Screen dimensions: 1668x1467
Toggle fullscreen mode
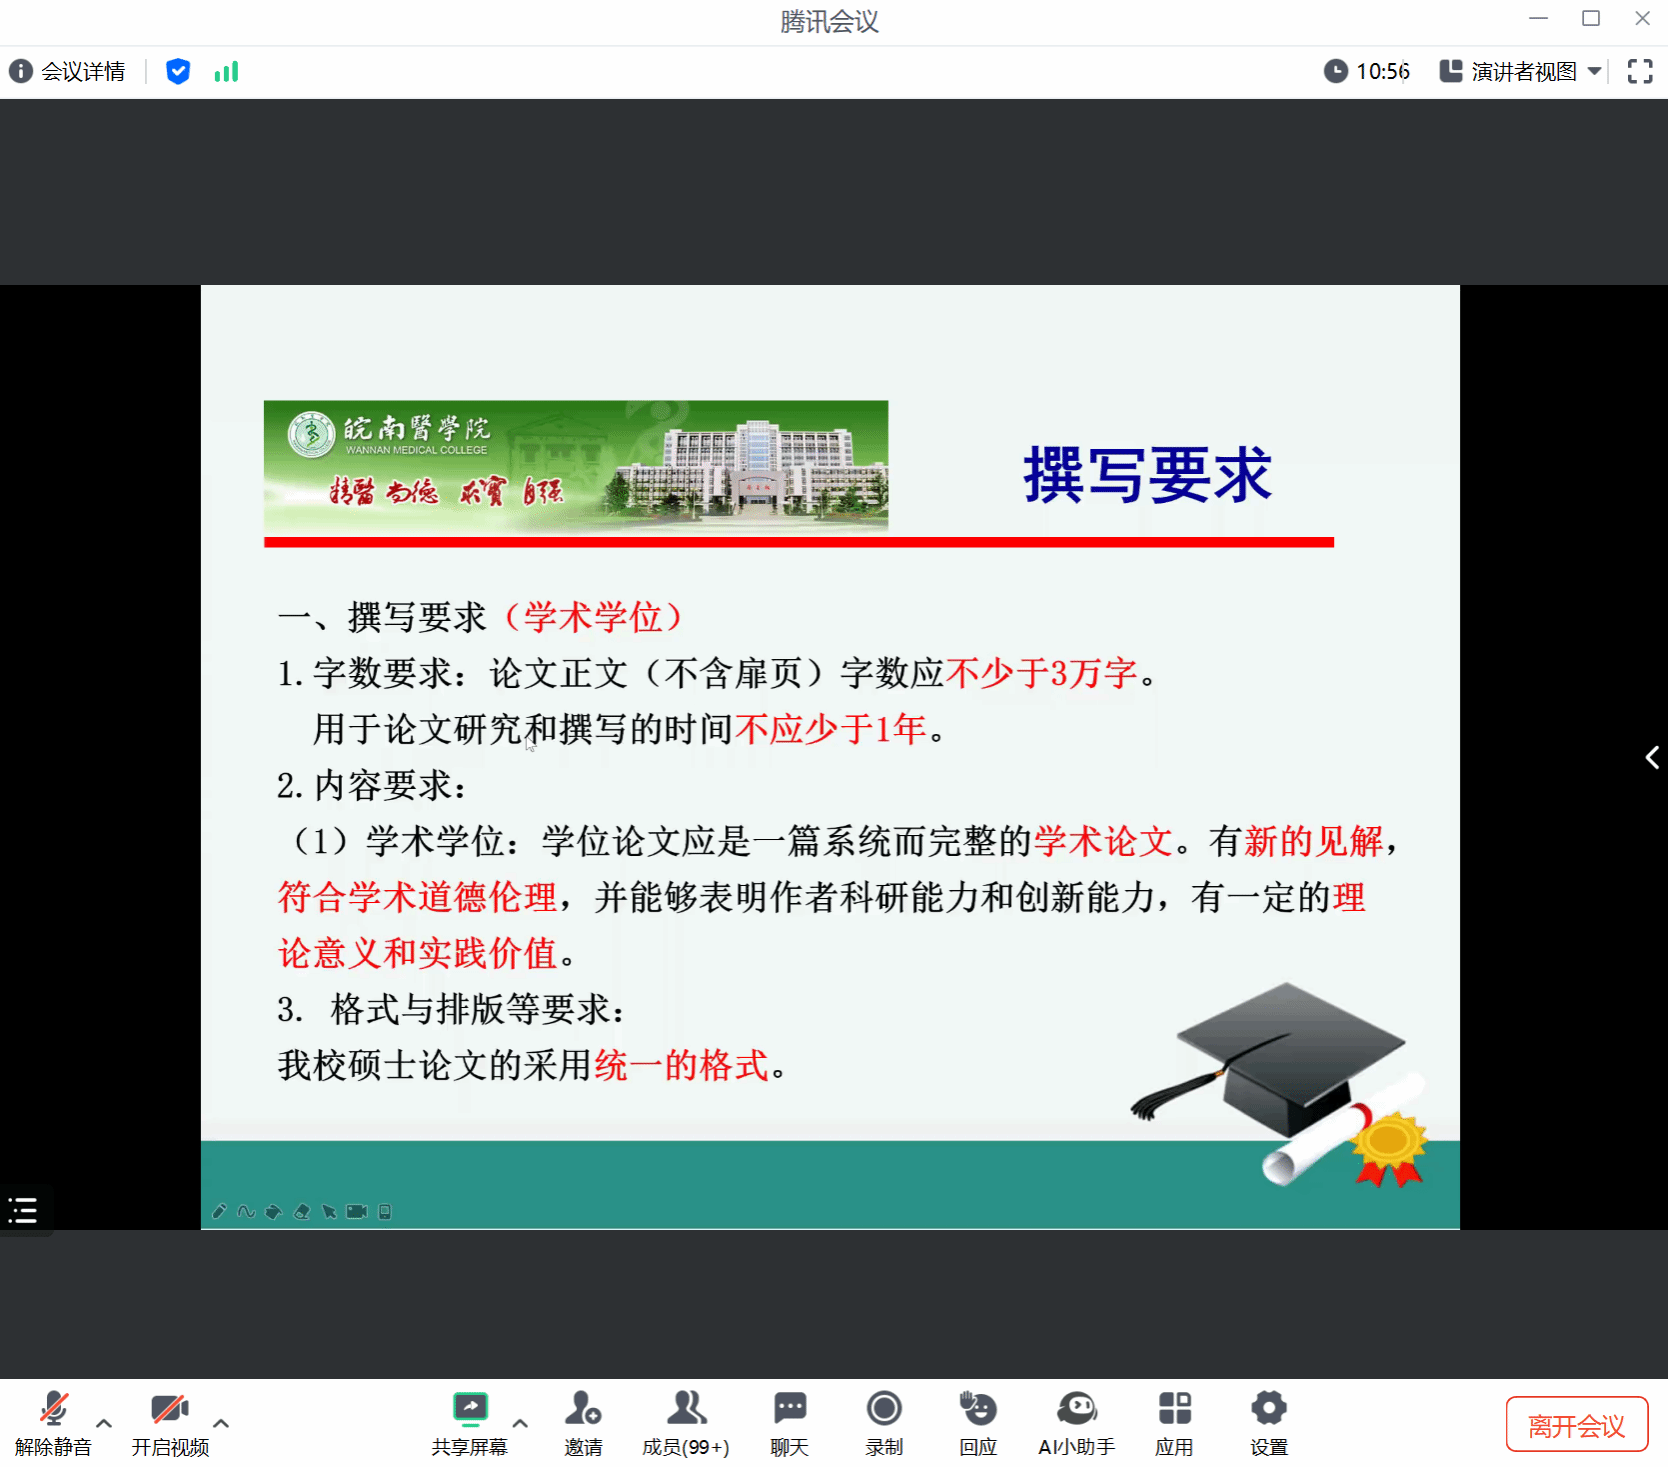[x=1639, y=71]
